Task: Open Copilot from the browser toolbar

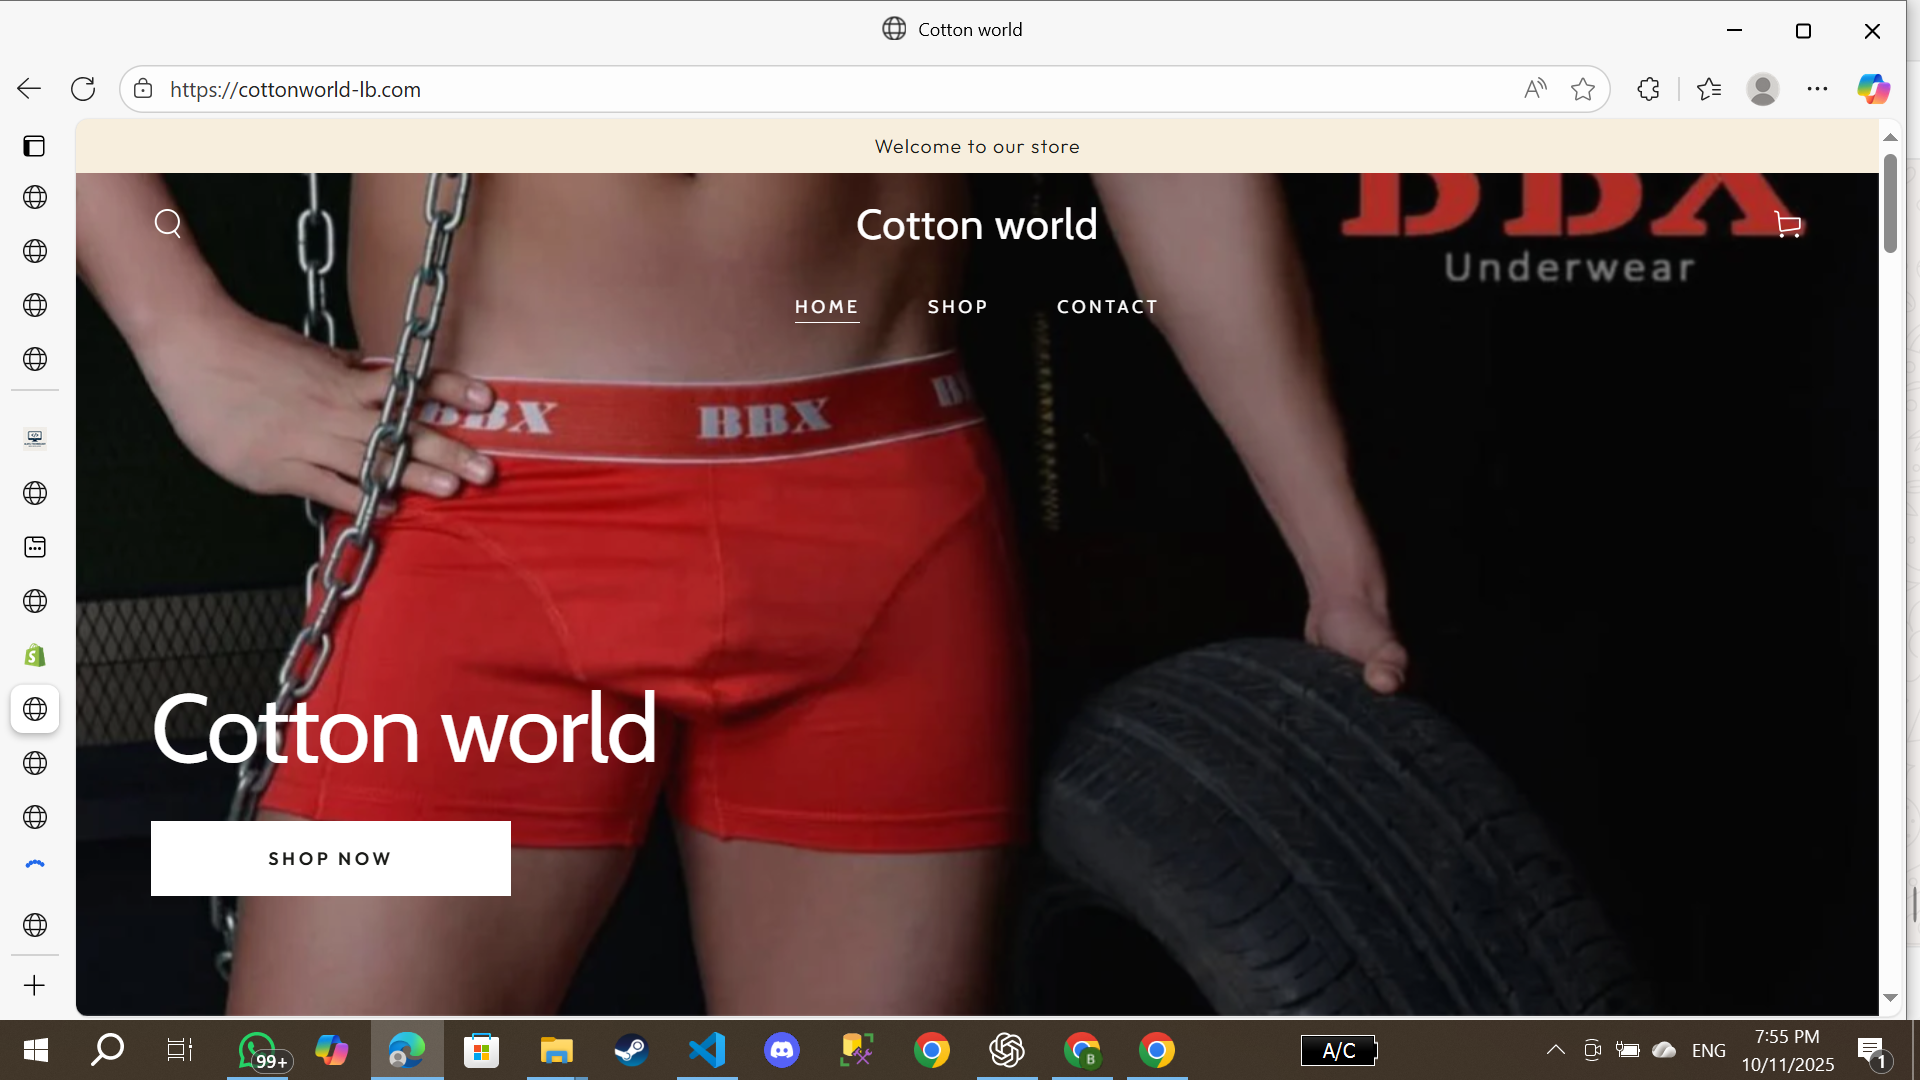Action: (1872, 88)
